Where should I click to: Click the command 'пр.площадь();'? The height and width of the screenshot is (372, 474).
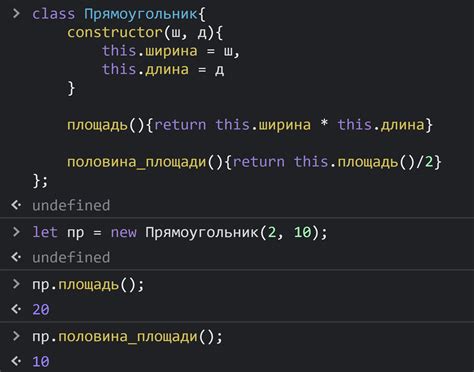tap(88, 285)
